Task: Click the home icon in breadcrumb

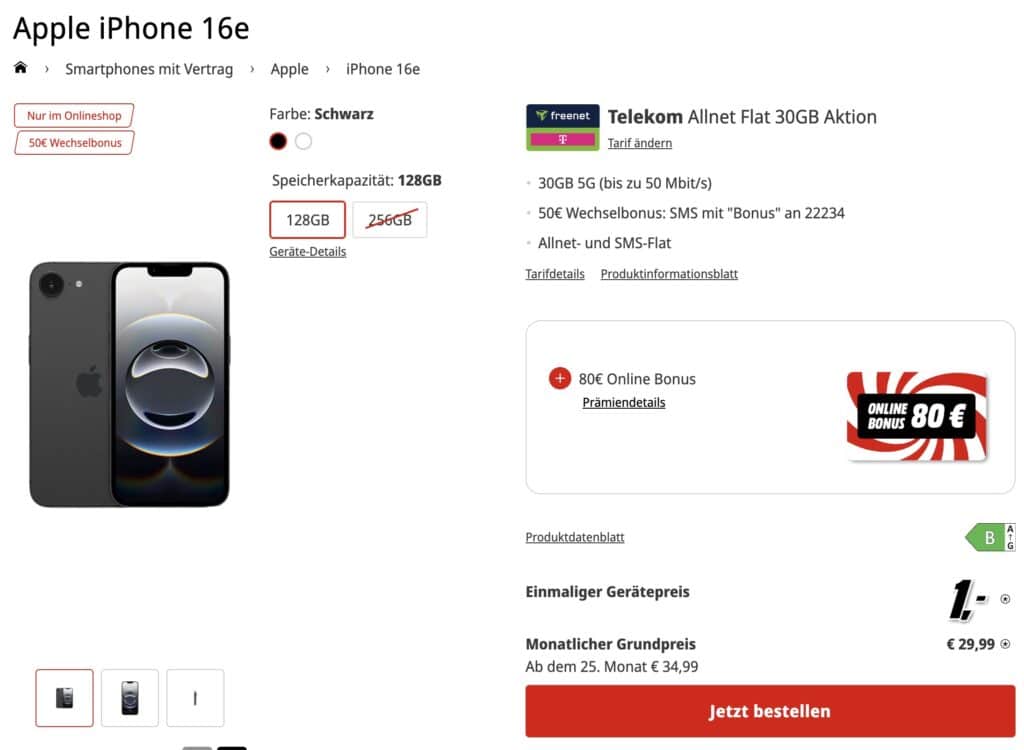Action: click(x=20, y=68)
